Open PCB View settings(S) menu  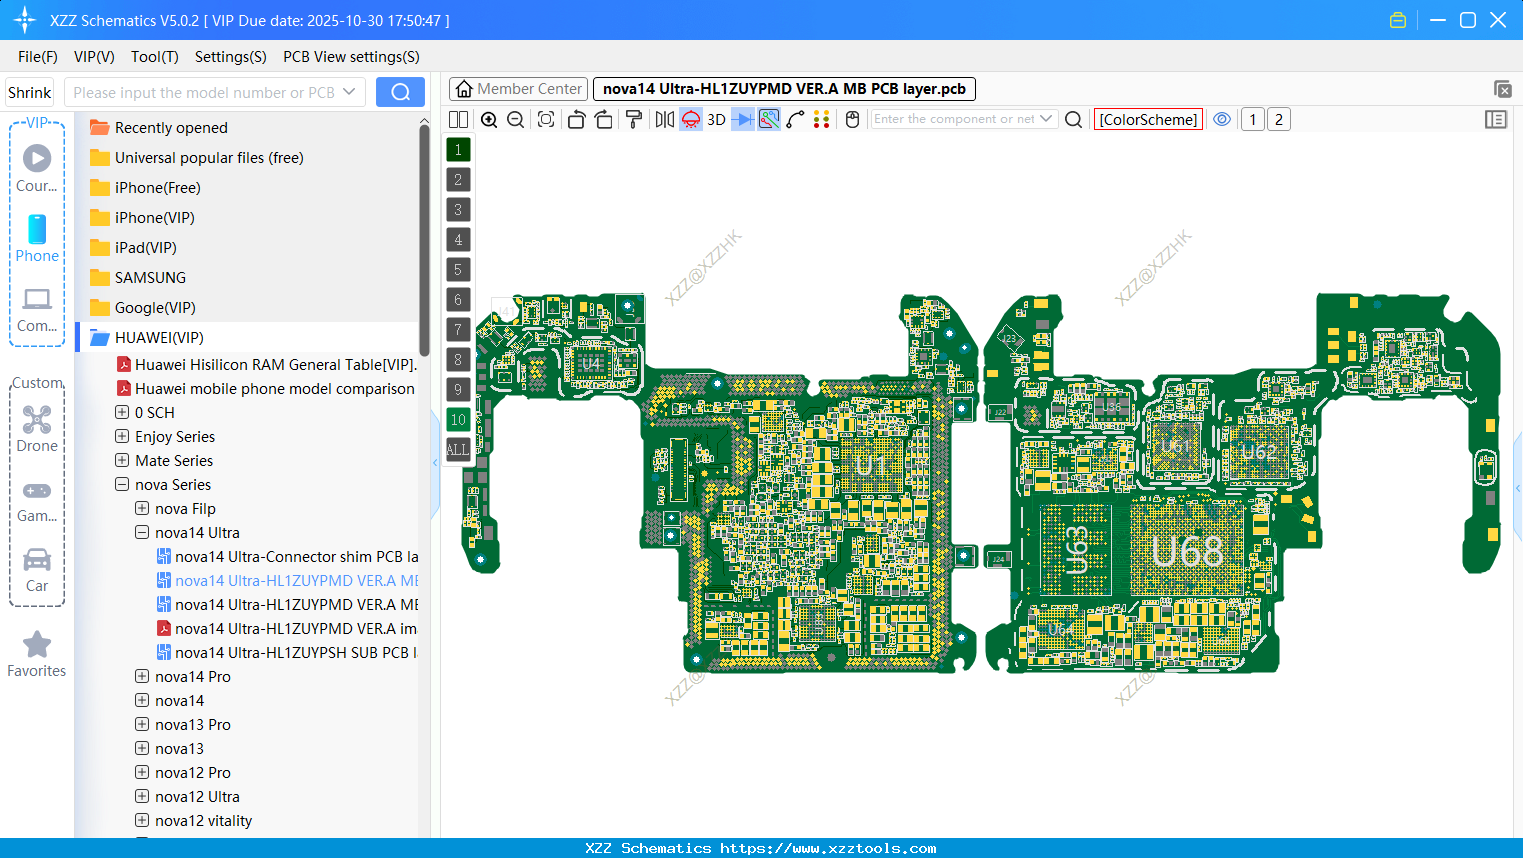tap(351, 57)
